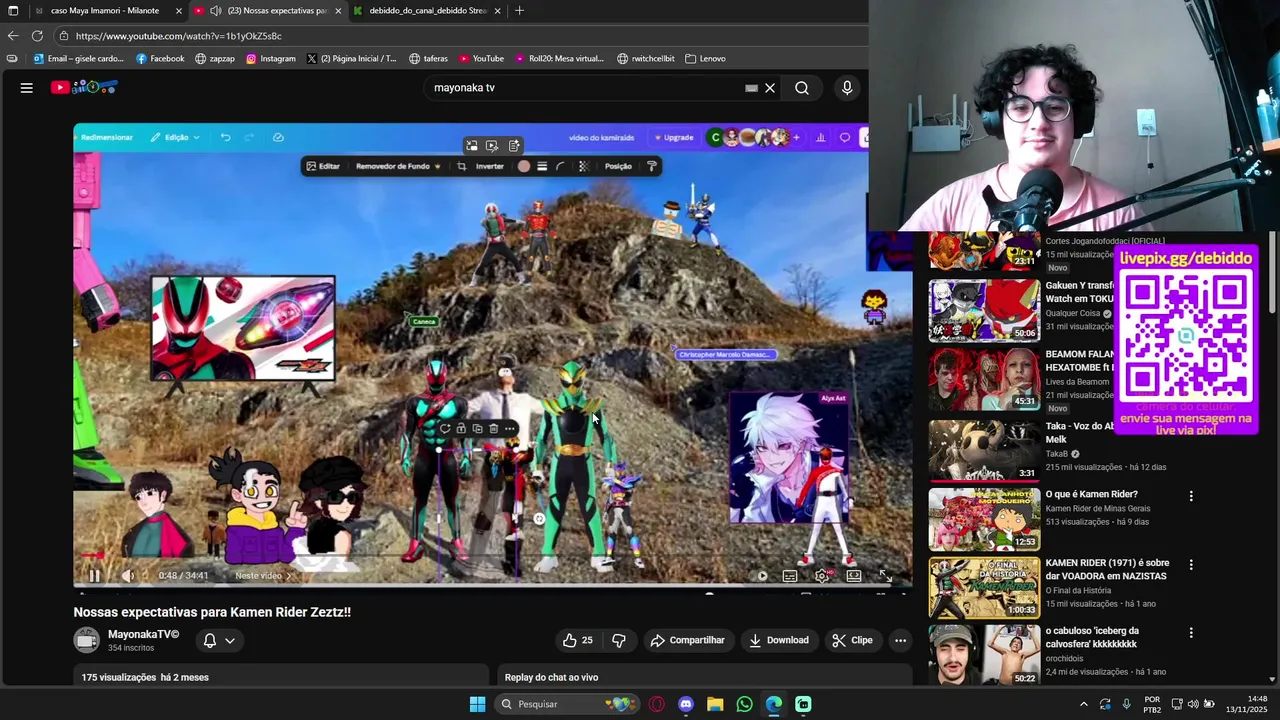
Task: Open options menu for 'O que é Kamen Rider?'
Action: [x=1191, y=496]
